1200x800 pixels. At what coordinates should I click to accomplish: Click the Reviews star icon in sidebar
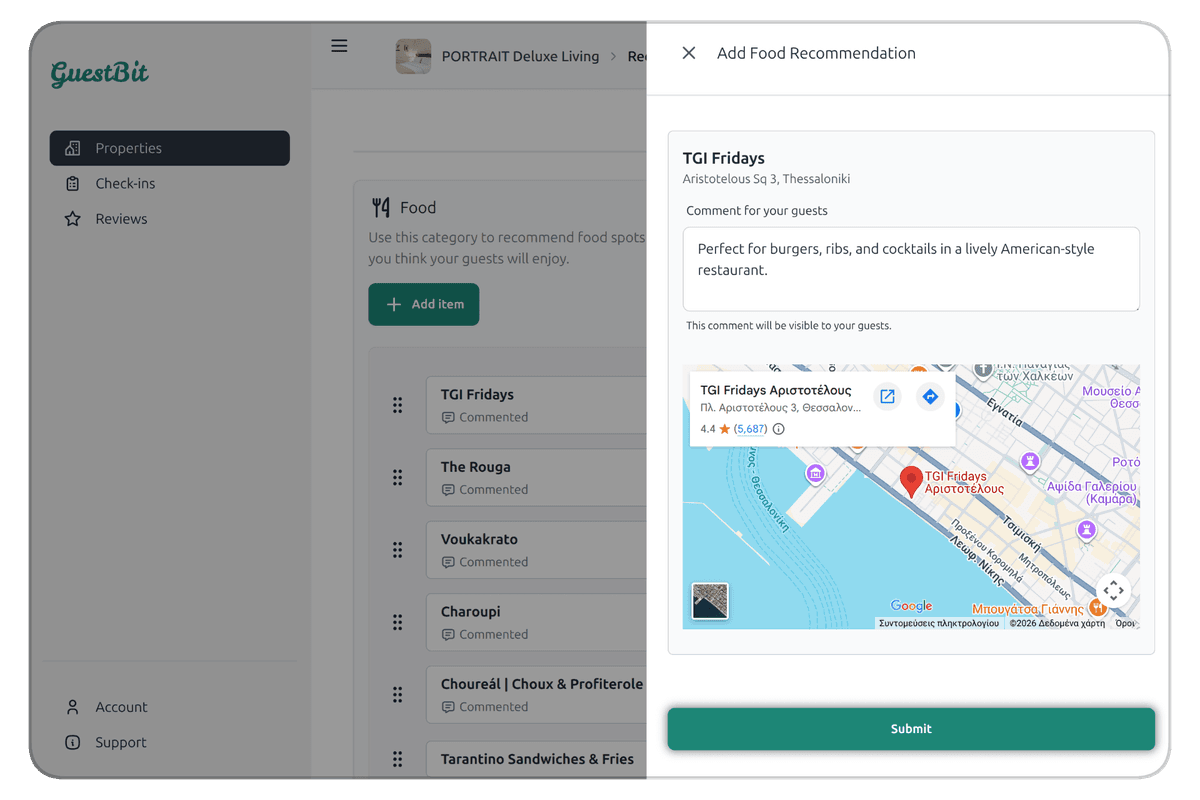[72, 218]
